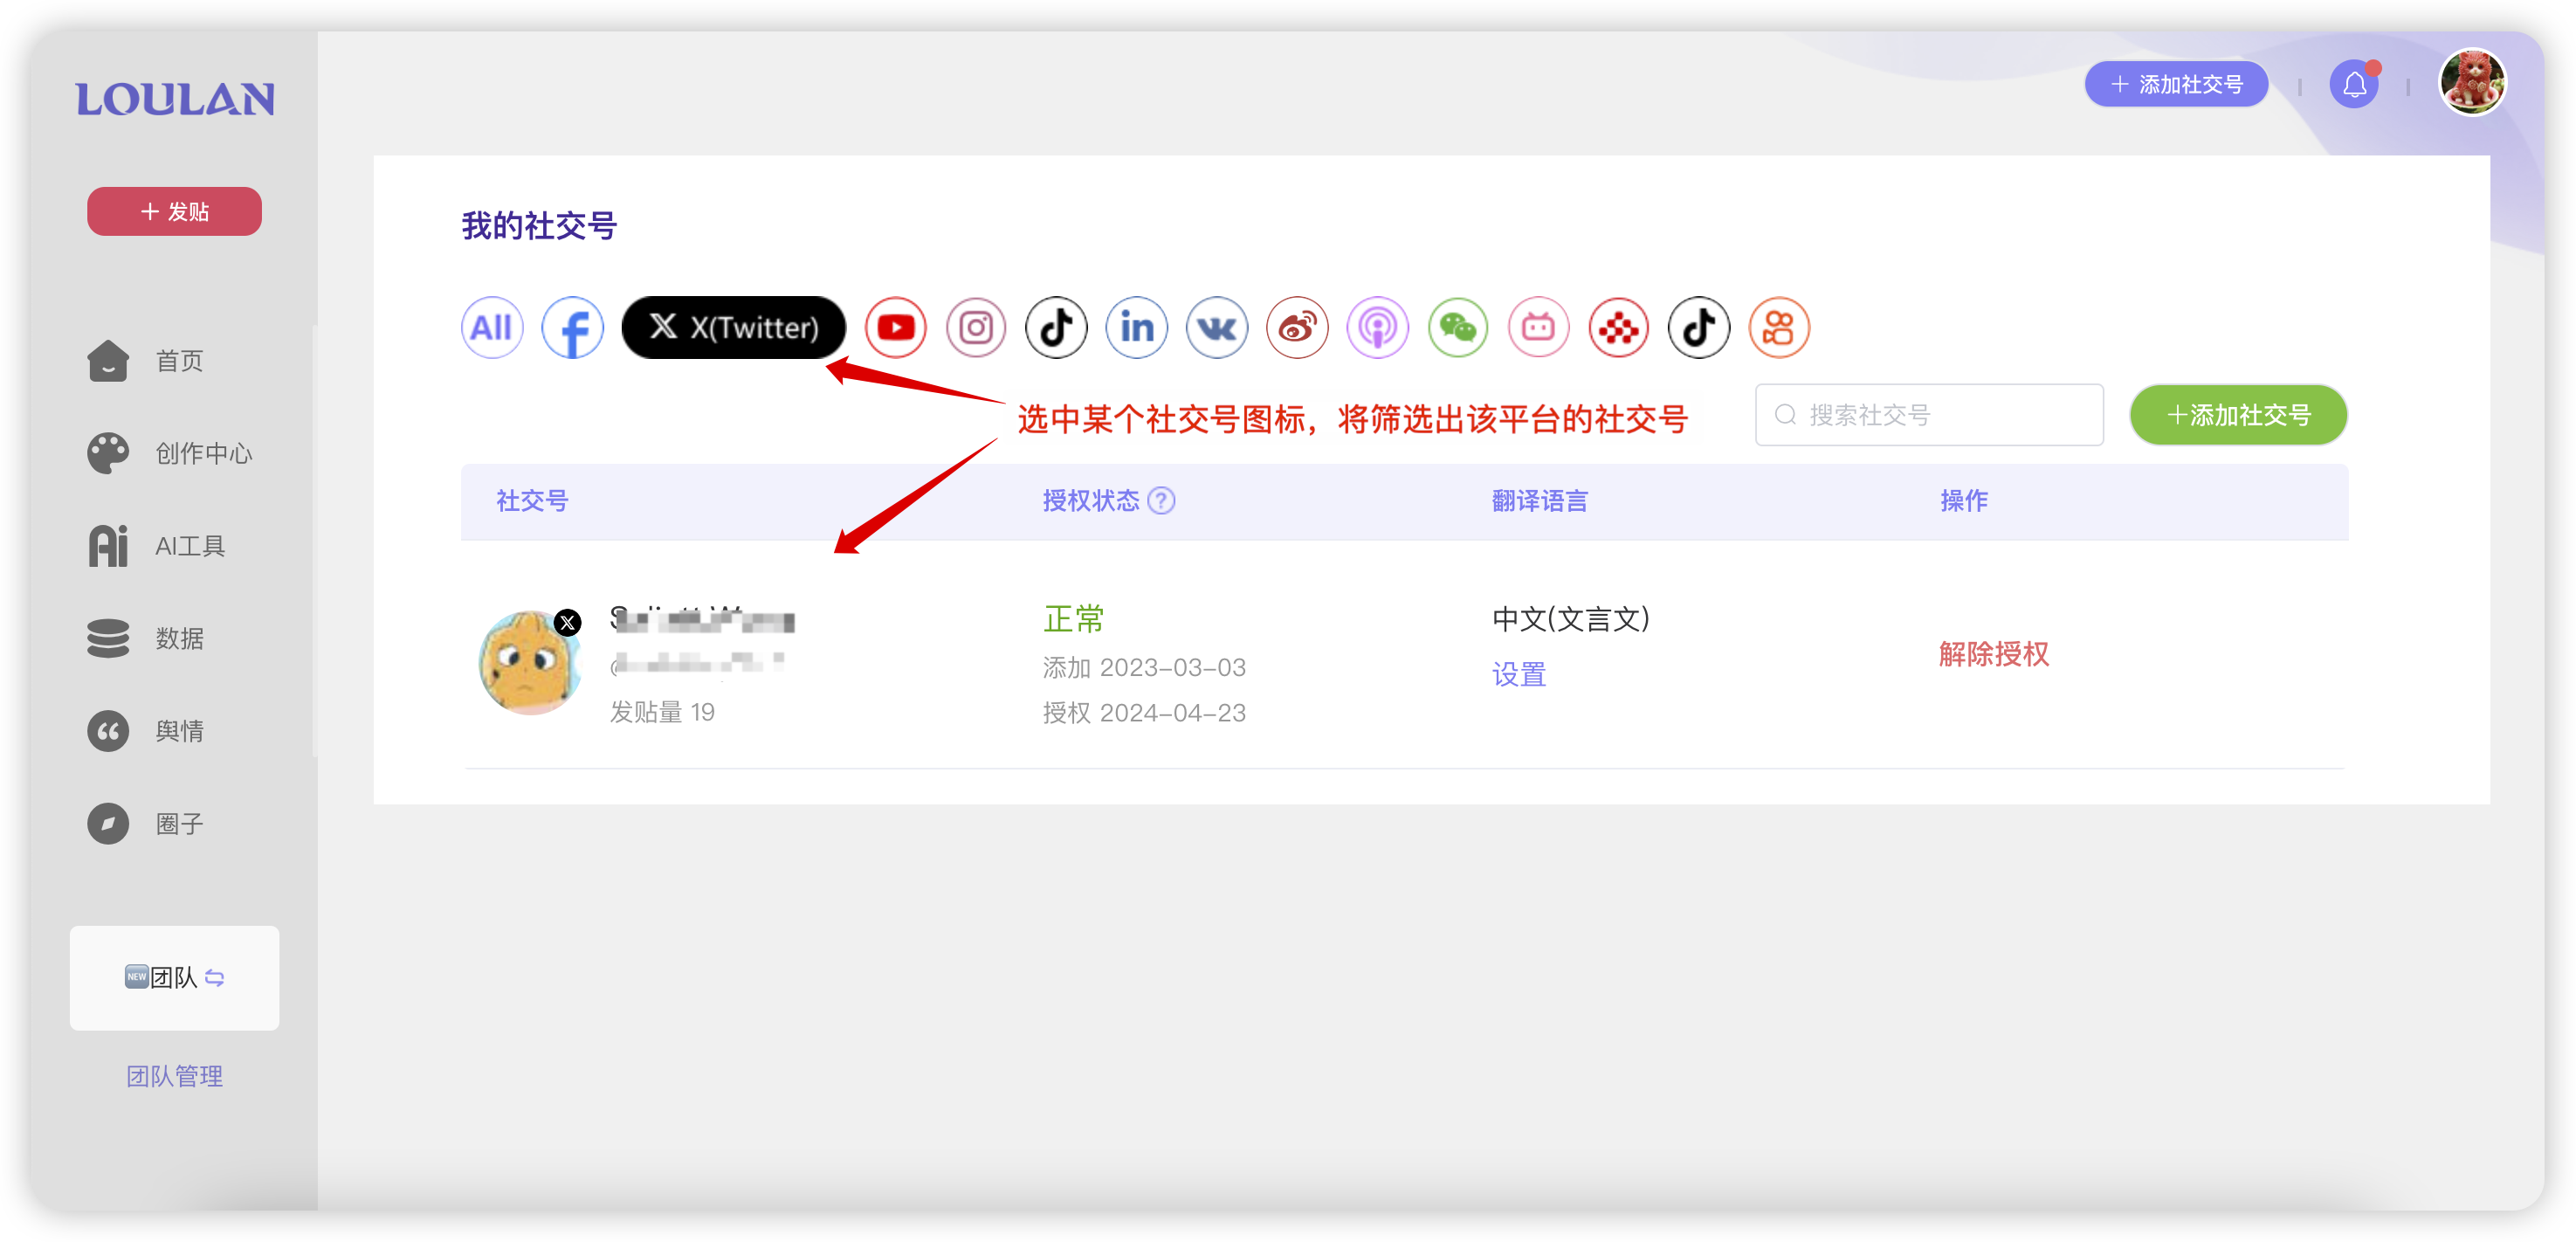The width and height of the screenshot is (2576, 1242).
Task: Filter accounts by VK icon
Action: click(x=1216, y=327)
